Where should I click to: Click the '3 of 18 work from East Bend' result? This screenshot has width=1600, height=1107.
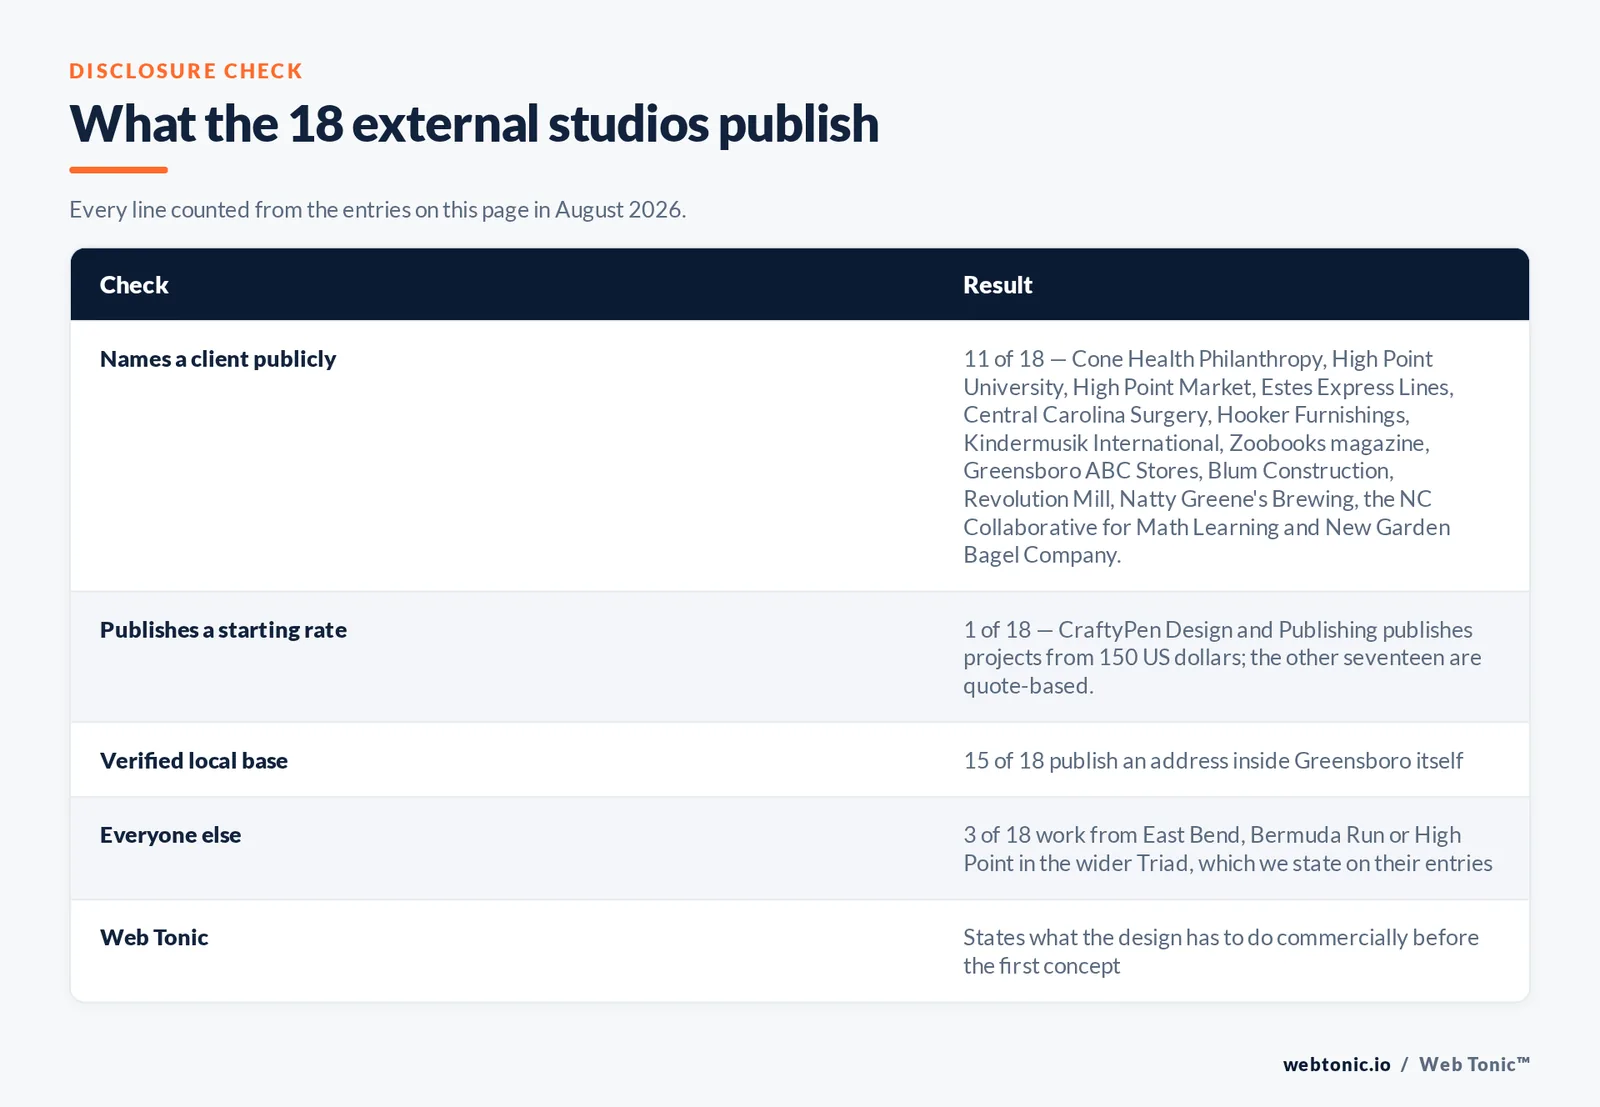[1228, 849]
